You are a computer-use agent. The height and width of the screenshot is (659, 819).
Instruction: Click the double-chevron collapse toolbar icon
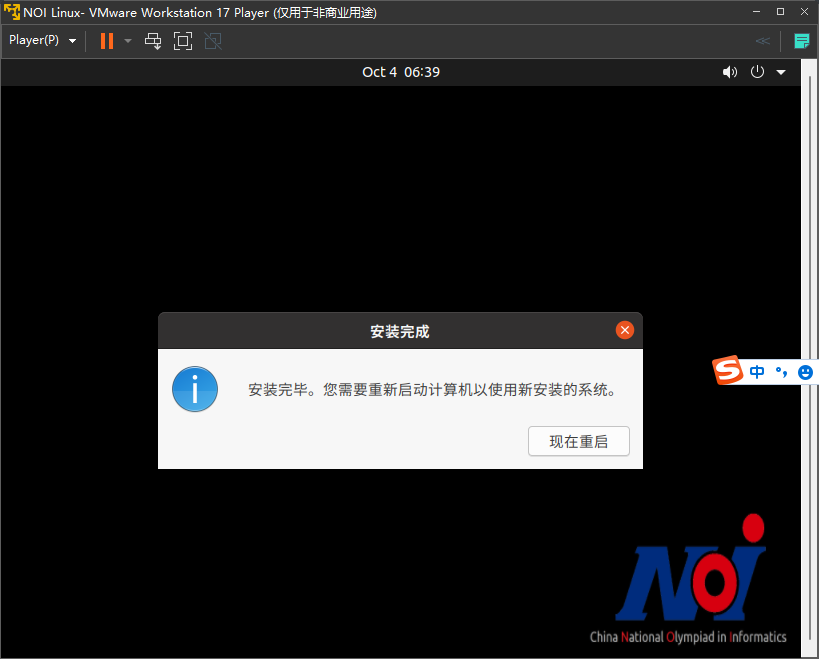pos(763,41)
